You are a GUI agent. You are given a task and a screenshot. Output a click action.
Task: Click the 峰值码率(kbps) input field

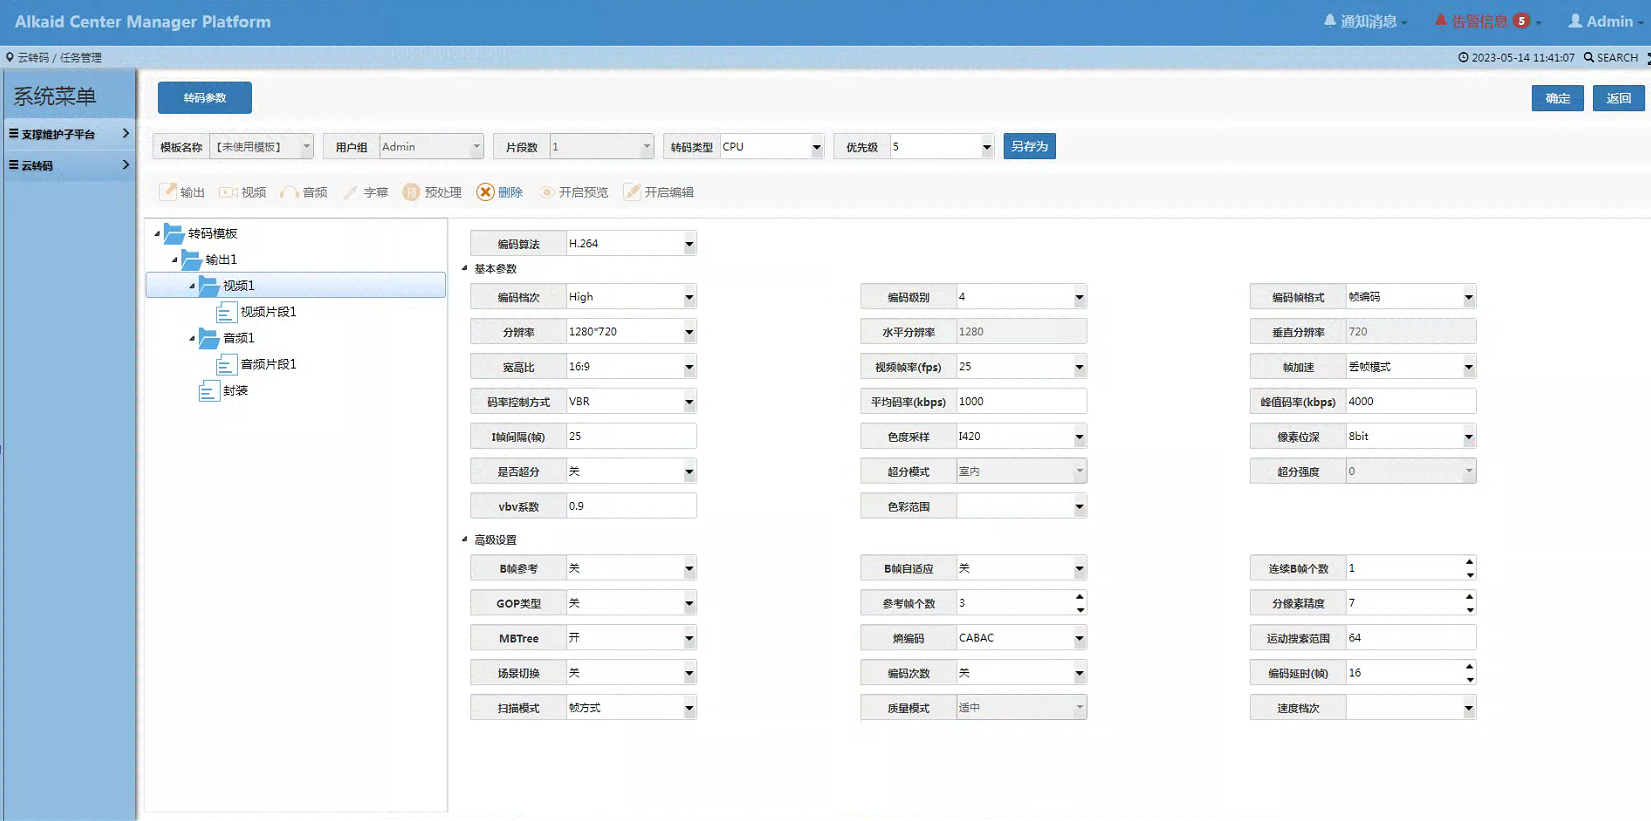(x=1410, y=401)
